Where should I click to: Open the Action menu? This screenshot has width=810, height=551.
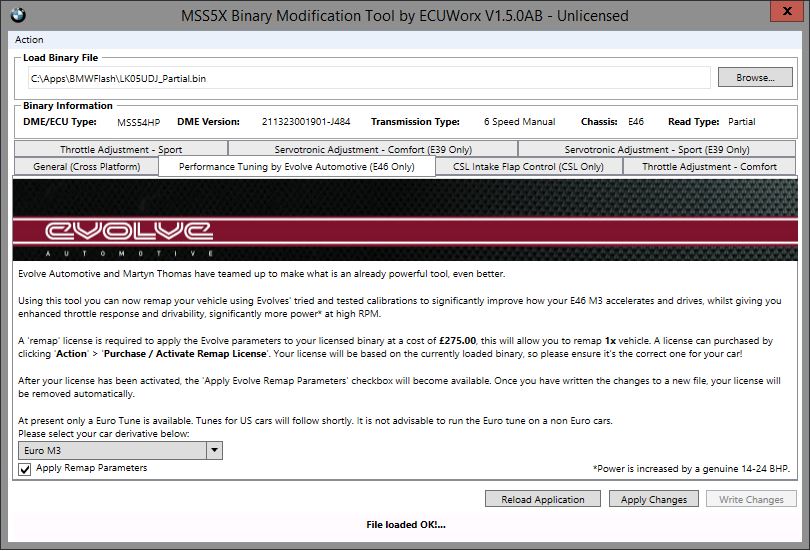[29, 40]
